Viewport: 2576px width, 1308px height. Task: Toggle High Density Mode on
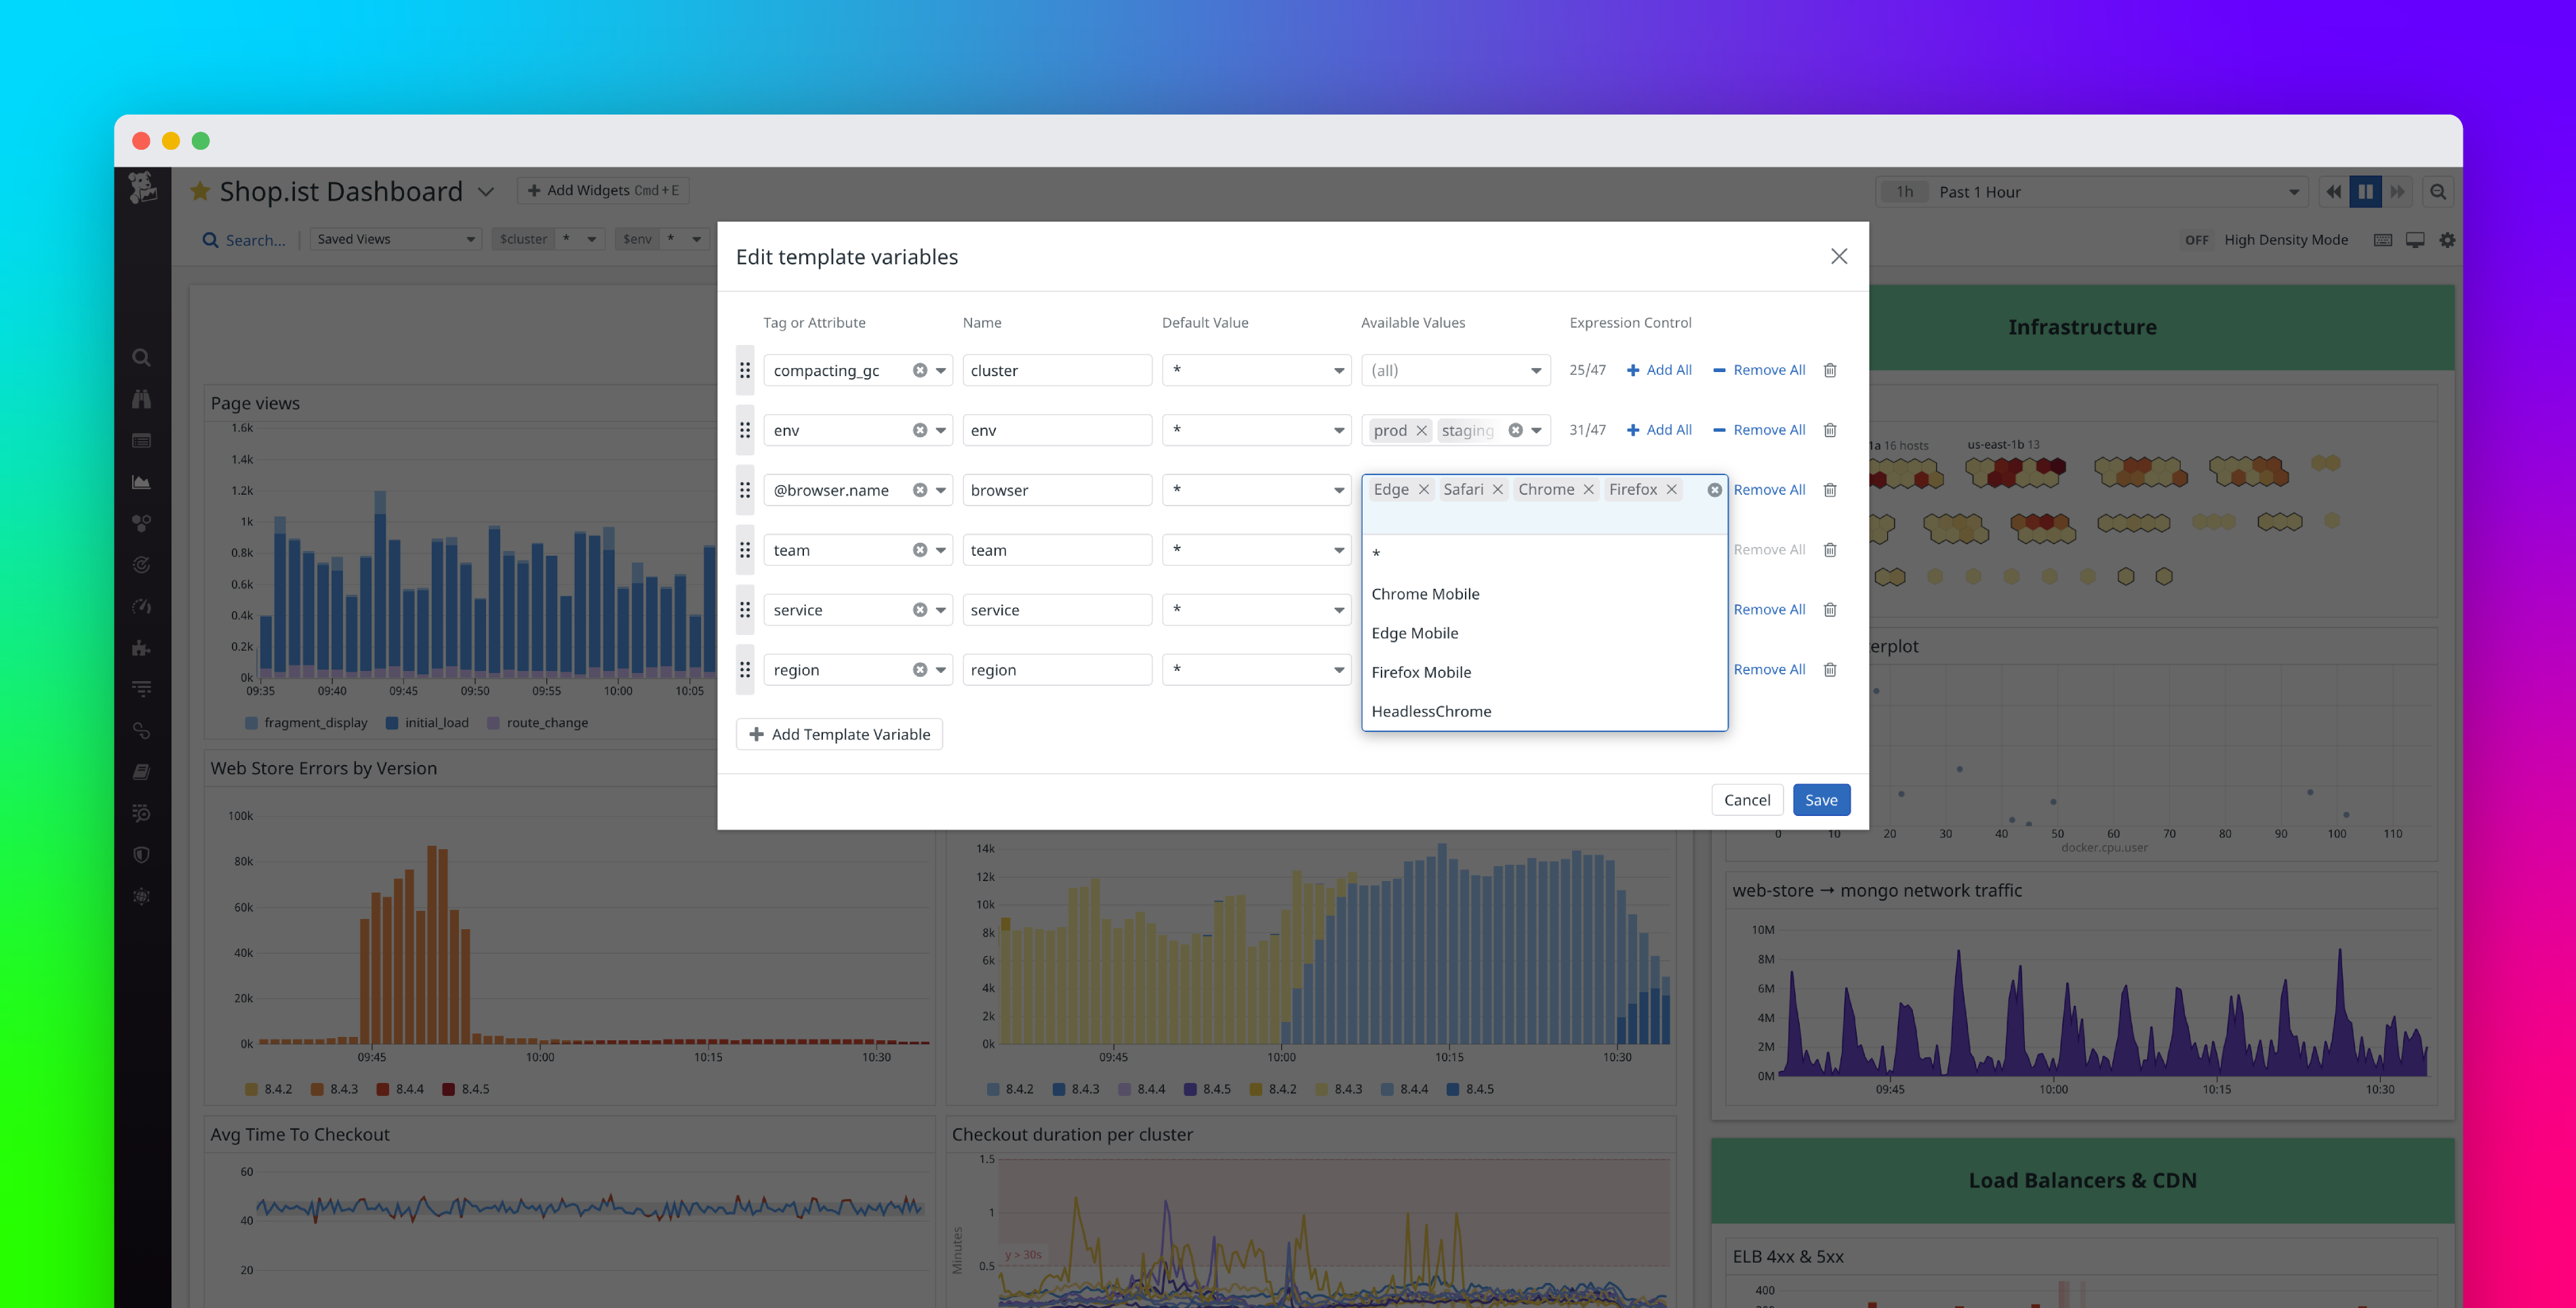point(2196,240)
